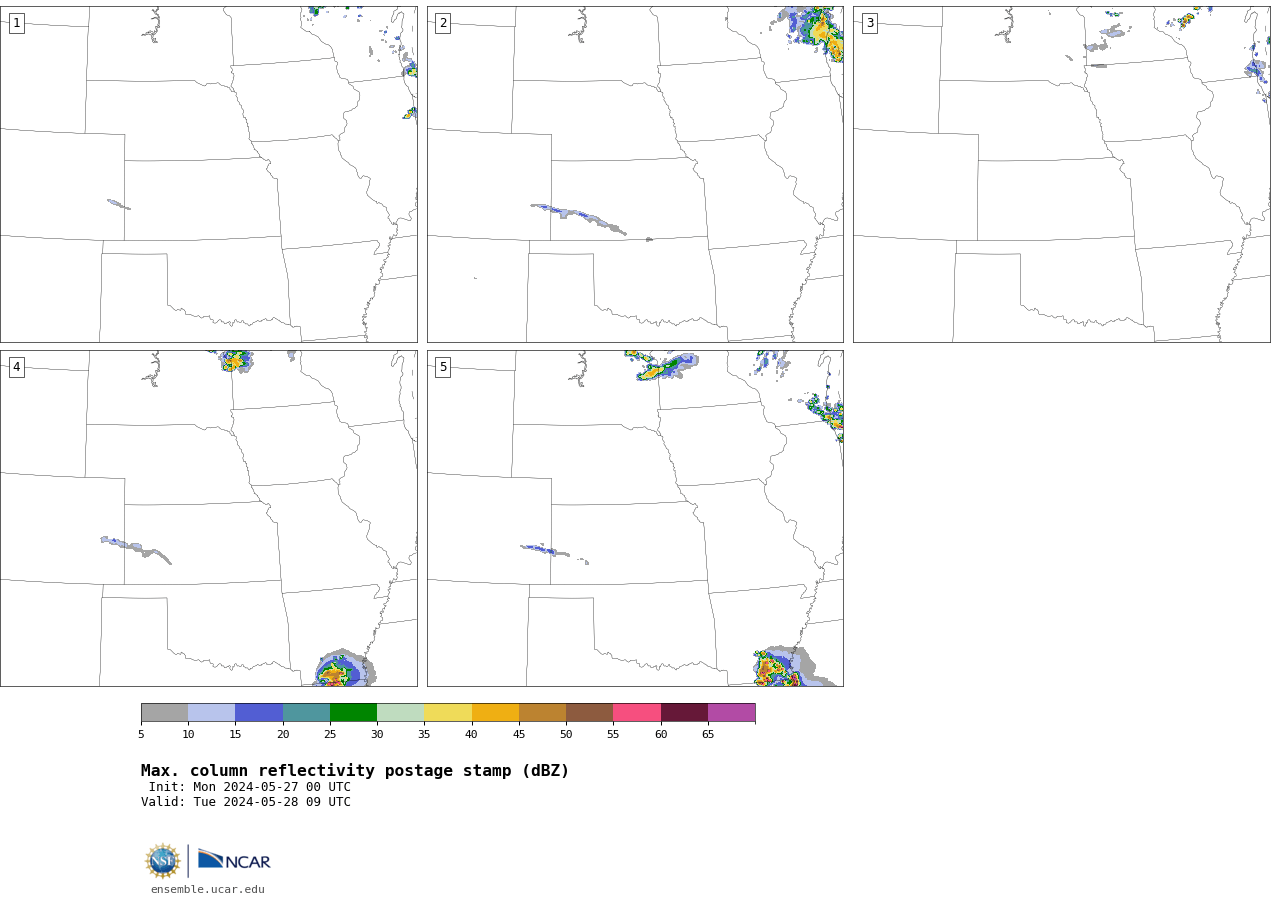Screen dimensions: 1280x901
Task: Click the brown 50-55 dBZ swatch
Action: coord(589,713)
